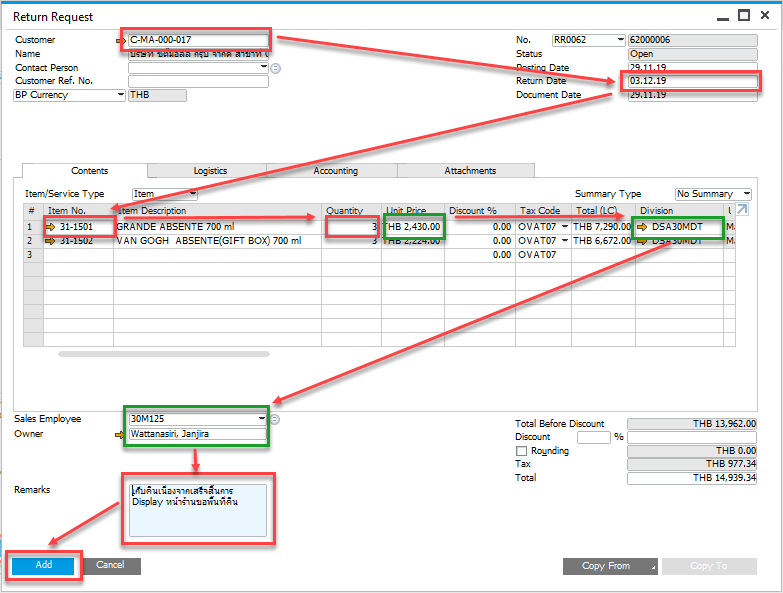Click the Return Date field 03.12.19
Screen dimensions: 783x593
pyautogui.click(x=693, y=81)
